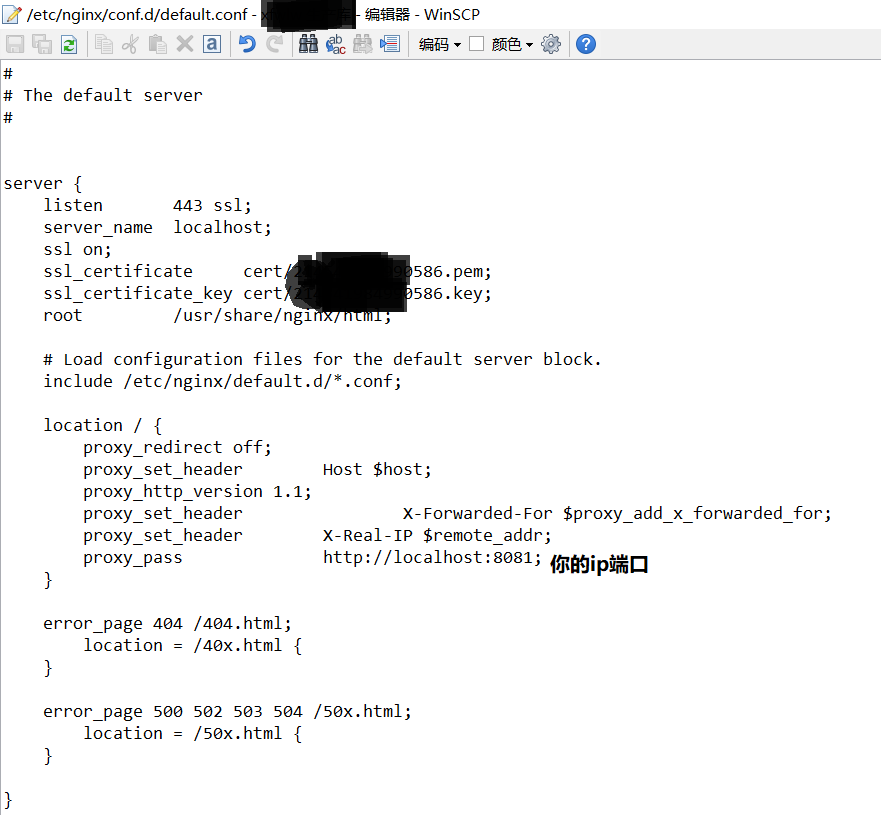
Task: Click the Find Next icon
Action: [x=363, y=44]
